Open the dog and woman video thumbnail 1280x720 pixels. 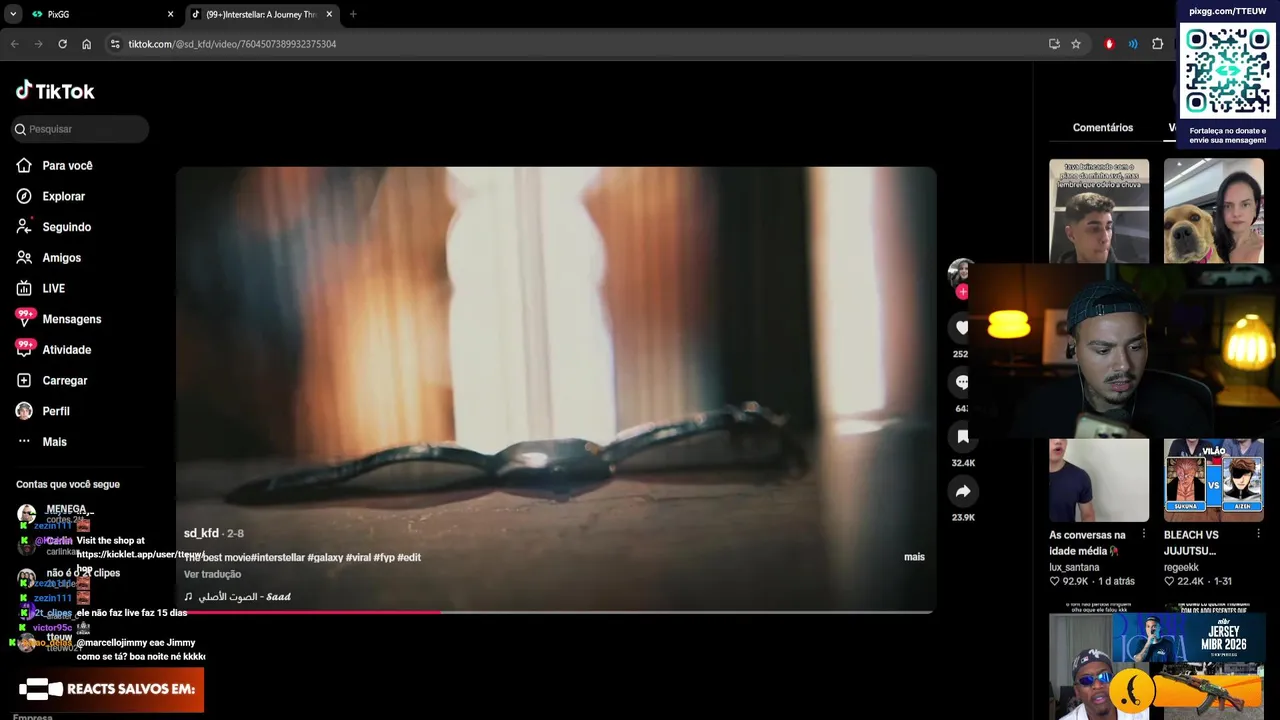pos(1213,211)
